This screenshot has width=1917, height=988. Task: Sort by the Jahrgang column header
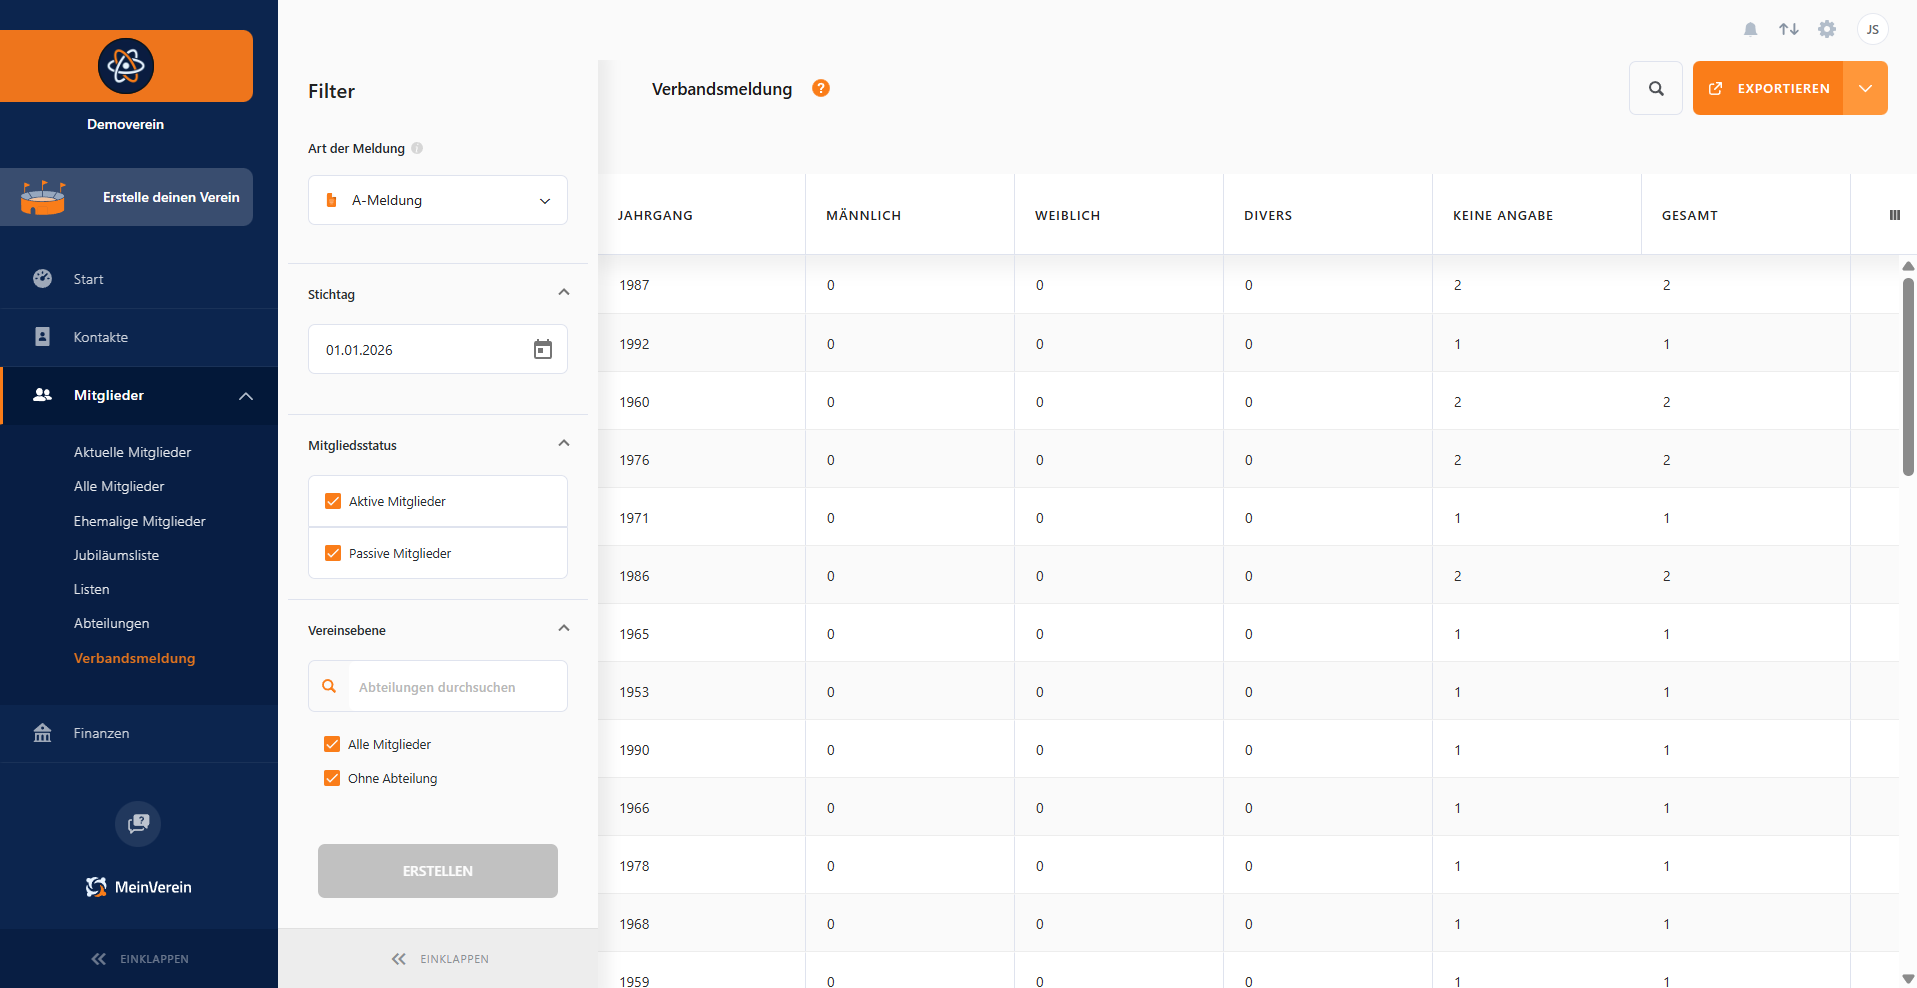[x=655, y=215]
